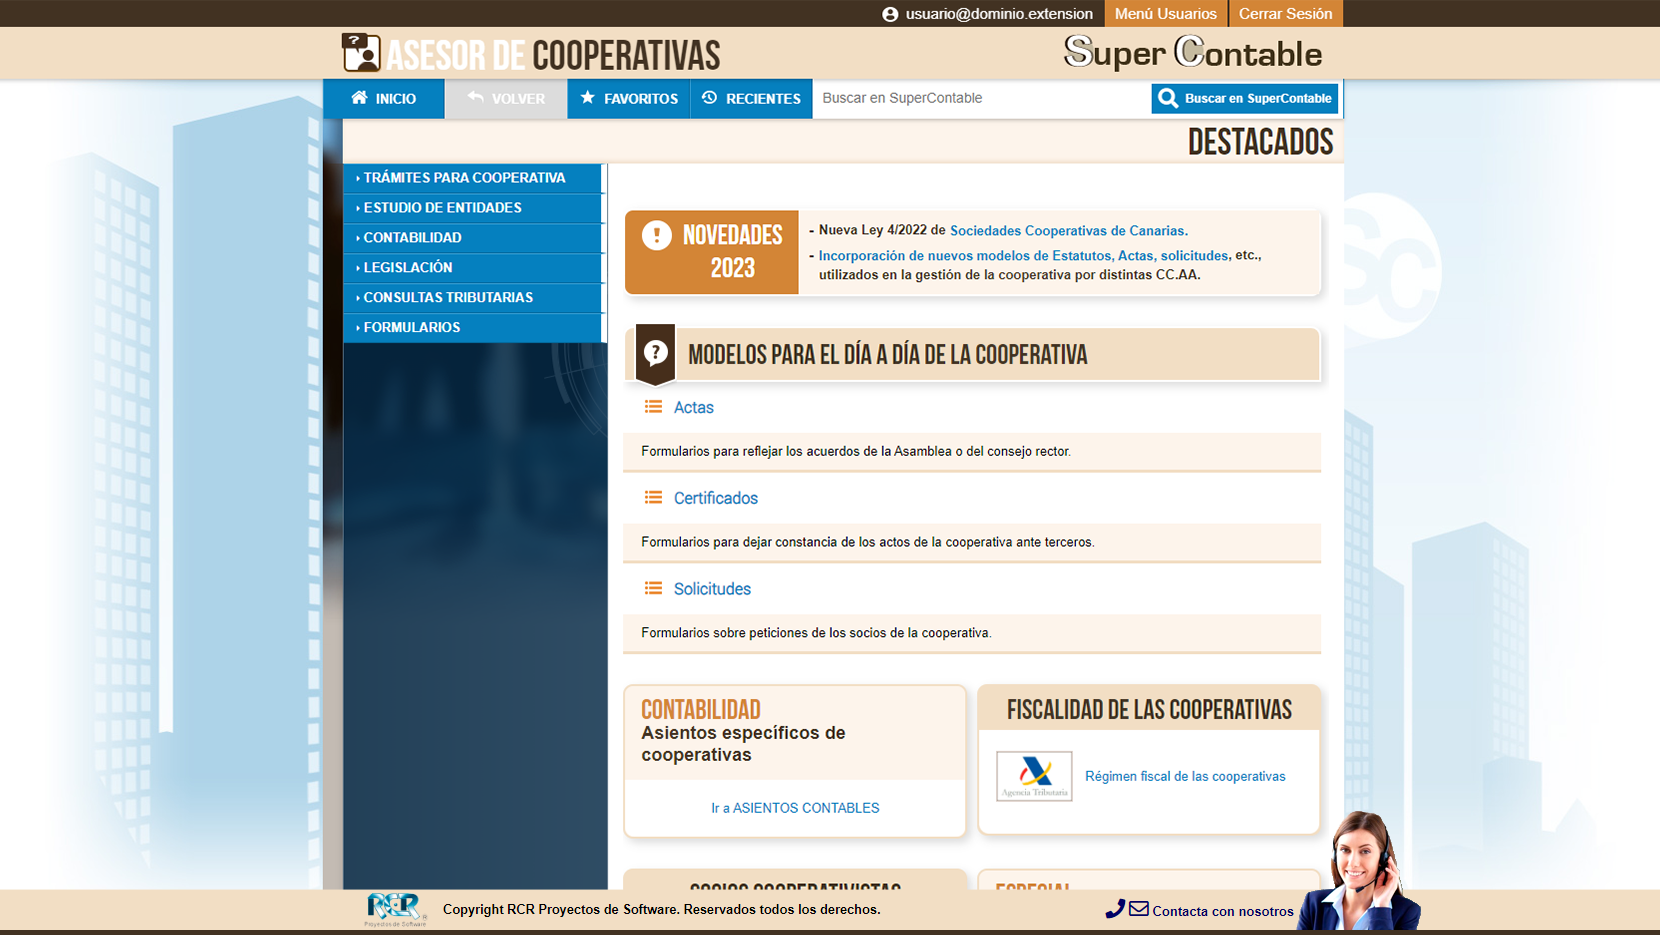Viewport: 1660px width, 935px height.
Task: Click the Agencia Tributaria logo thumbnail
Action: (x=1034, y=776)
